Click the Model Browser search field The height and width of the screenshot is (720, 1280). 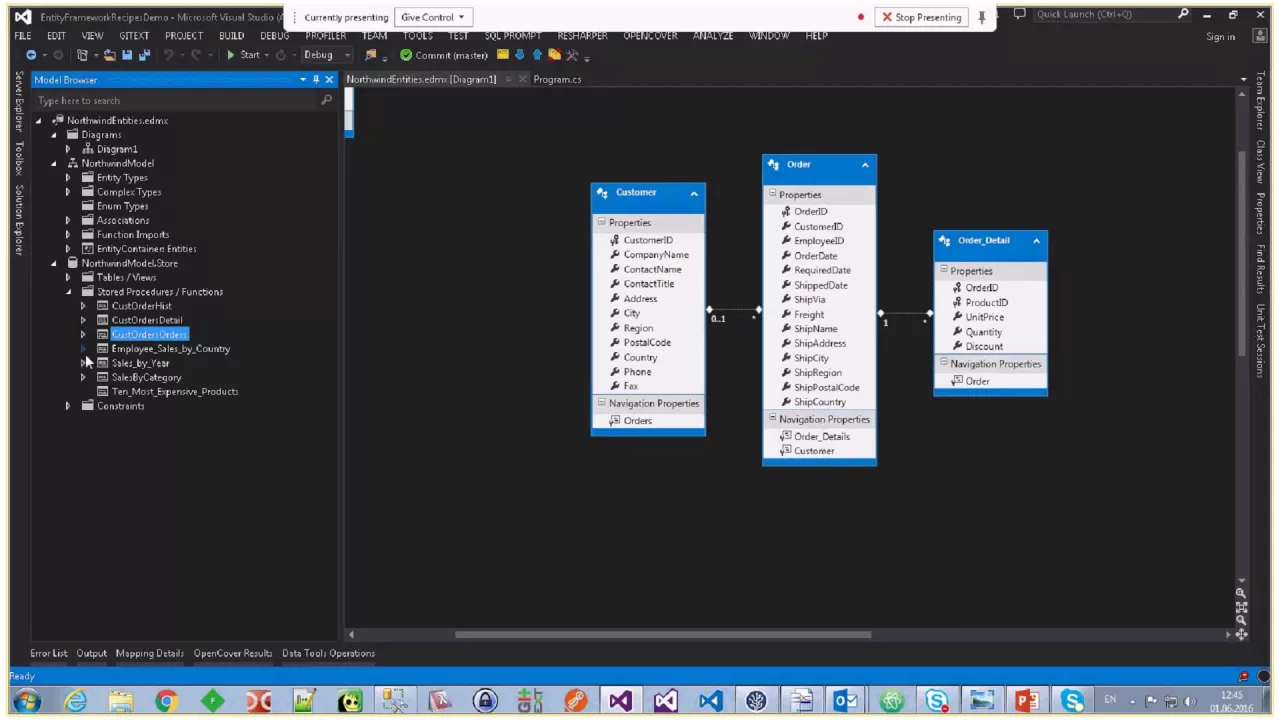pos(176,100)
